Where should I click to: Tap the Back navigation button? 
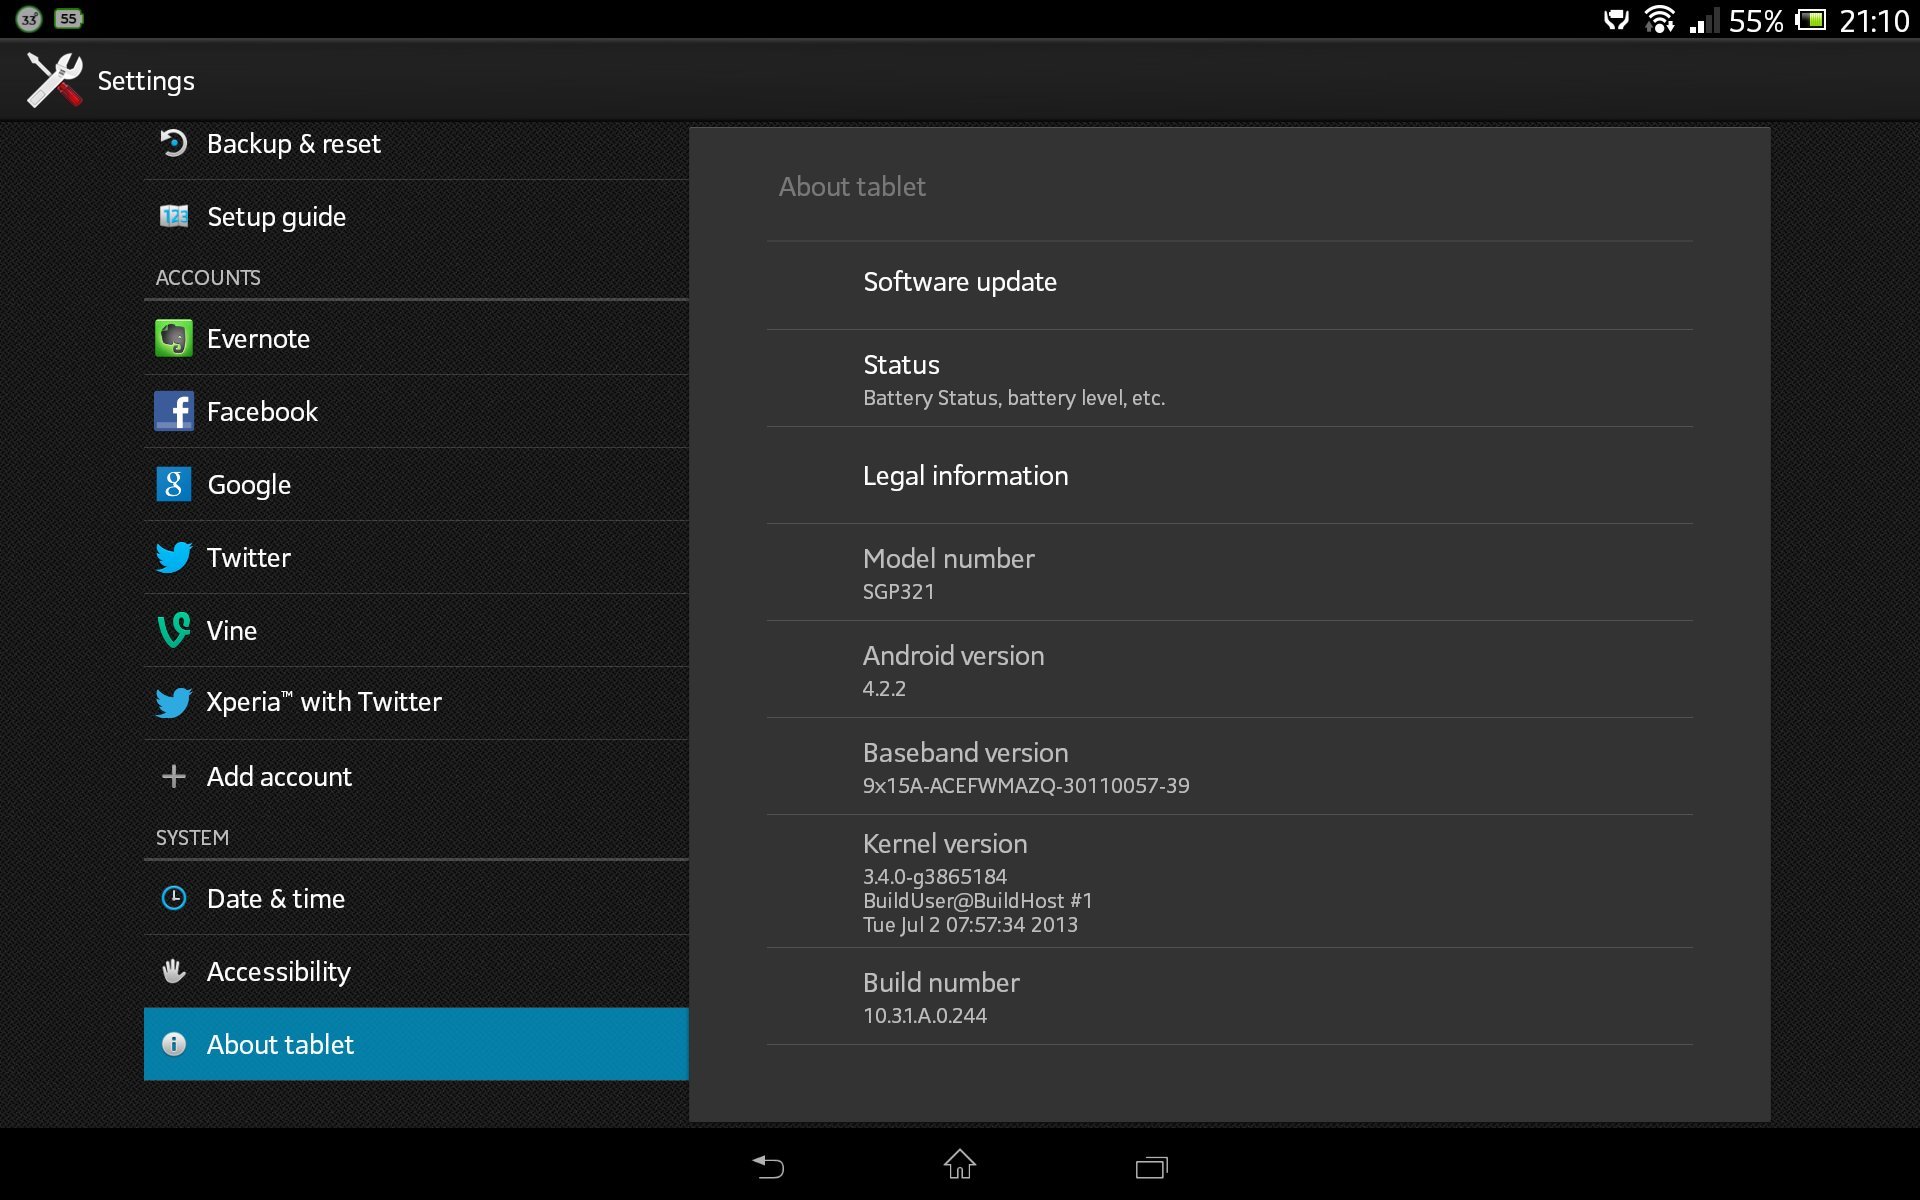point(768,1166)
